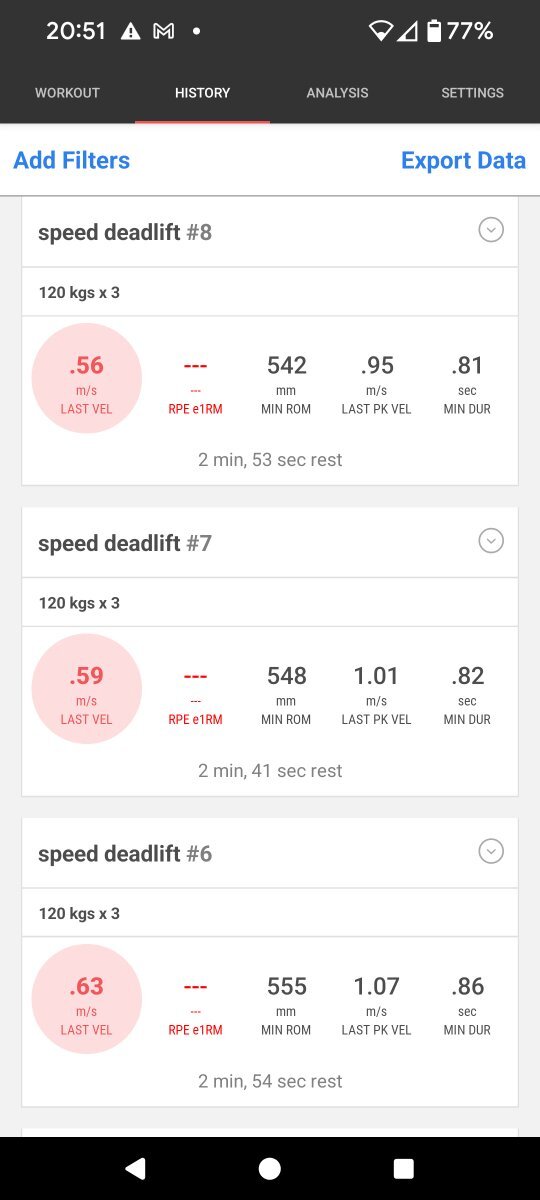540x1200 pixels.
Task: Open the Analysis tab
Action: [x=337, y=93]
